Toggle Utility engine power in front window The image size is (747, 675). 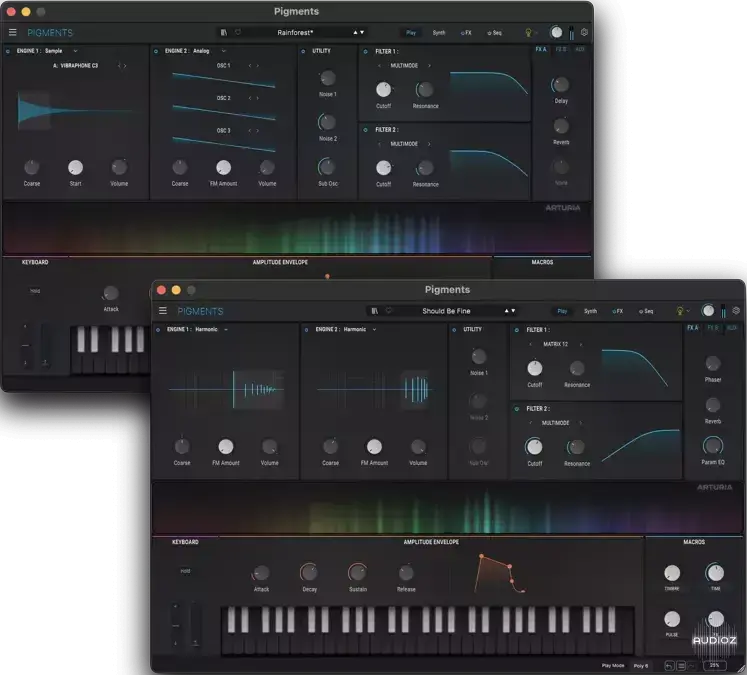coord(454,329)
